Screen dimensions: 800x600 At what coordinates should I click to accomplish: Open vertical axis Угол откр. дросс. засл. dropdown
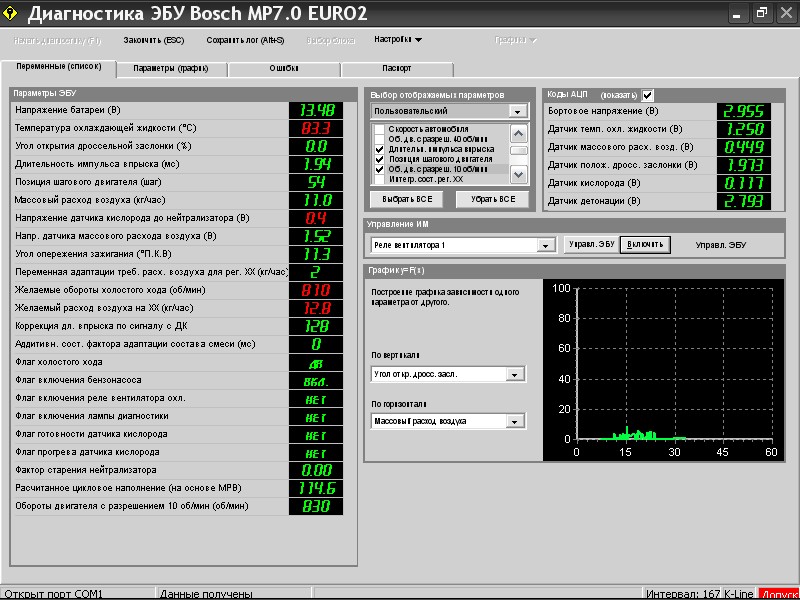tap(514, 374)
